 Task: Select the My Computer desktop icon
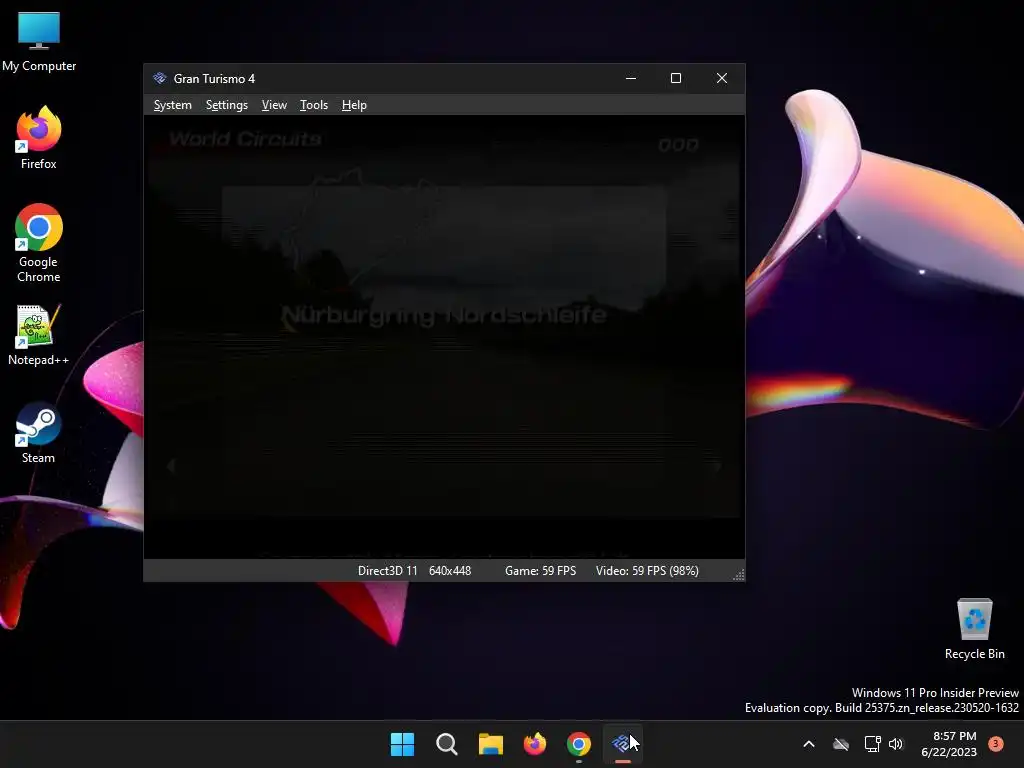39,41
